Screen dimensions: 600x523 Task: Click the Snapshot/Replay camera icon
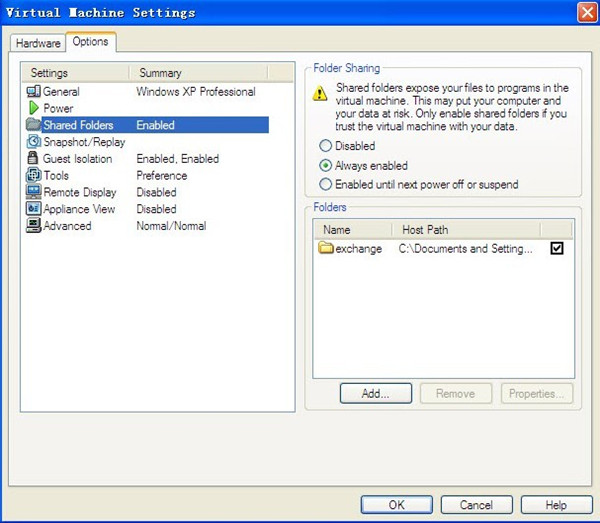(34, 142)
